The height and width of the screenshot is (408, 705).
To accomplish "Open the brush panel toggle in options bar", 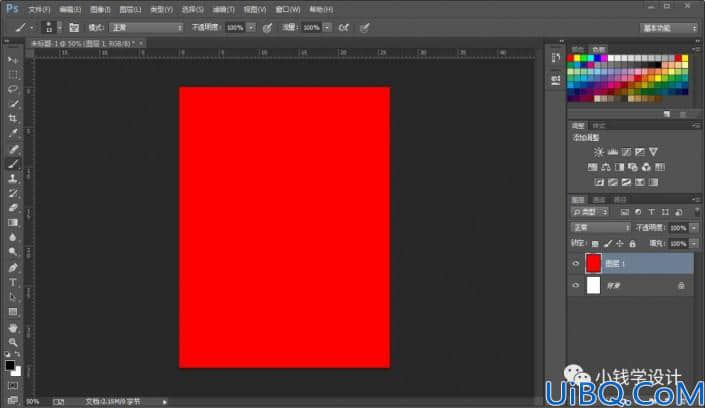I will [74, 28].
